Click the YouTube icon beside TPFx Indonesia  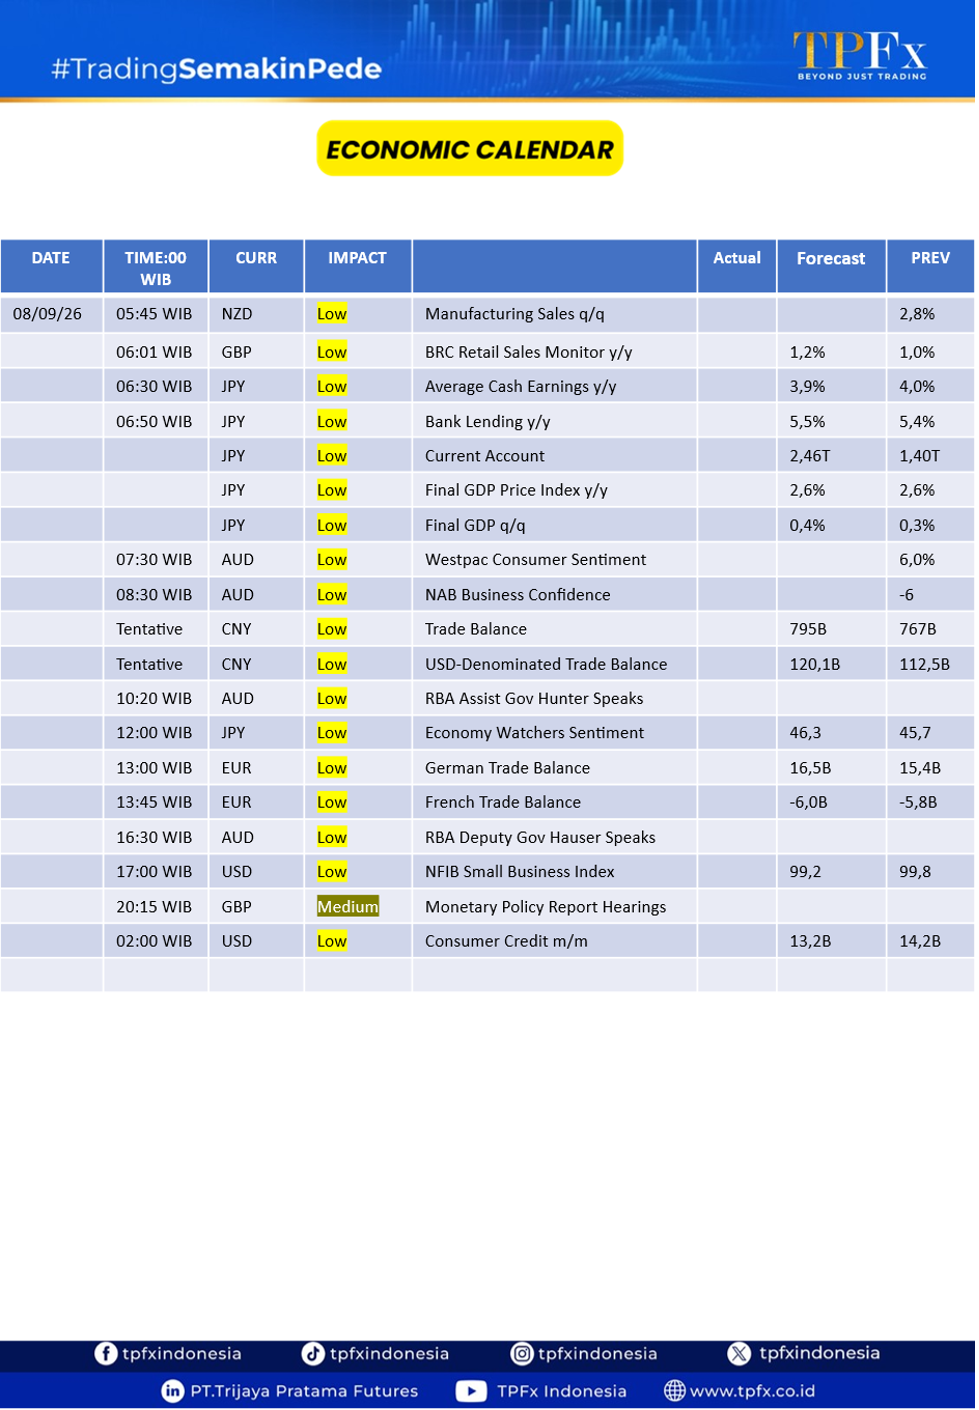point(471,1391)
